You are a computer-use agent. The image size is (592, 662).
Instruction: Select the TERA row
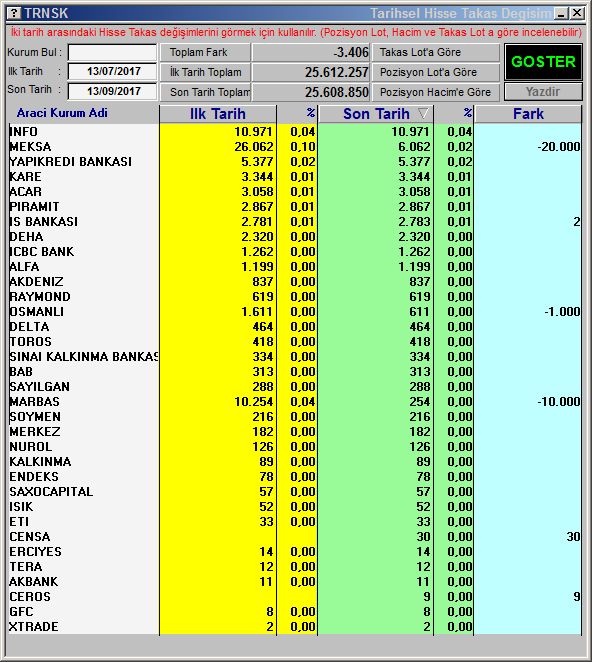tap(295, 567)
